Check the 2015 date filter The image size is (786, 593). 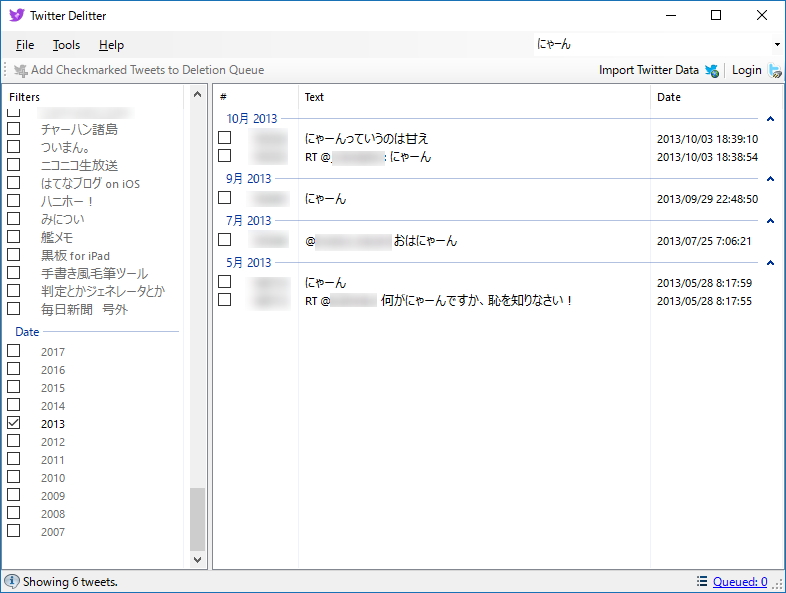pos(14,387)
